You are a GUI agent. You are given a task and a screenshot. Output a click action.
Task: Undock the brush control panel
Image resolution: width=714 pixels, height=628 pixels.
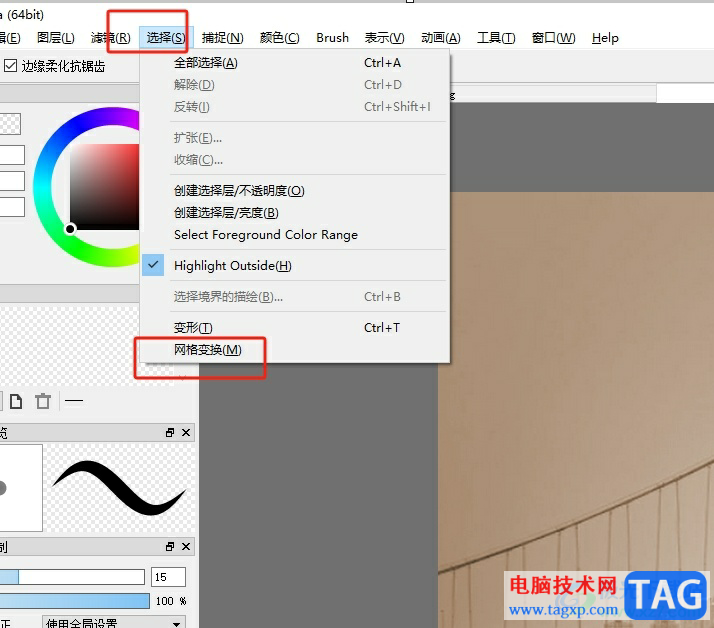pos(170,546)
